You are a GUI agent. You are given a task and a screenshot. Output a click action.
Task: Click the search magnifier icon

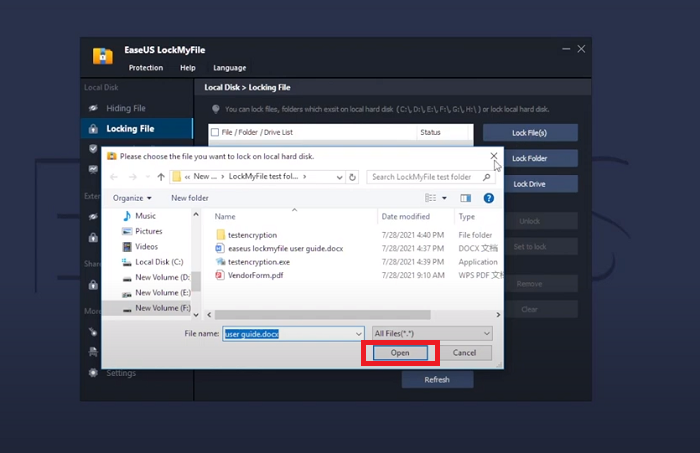[x=487, y=177]
